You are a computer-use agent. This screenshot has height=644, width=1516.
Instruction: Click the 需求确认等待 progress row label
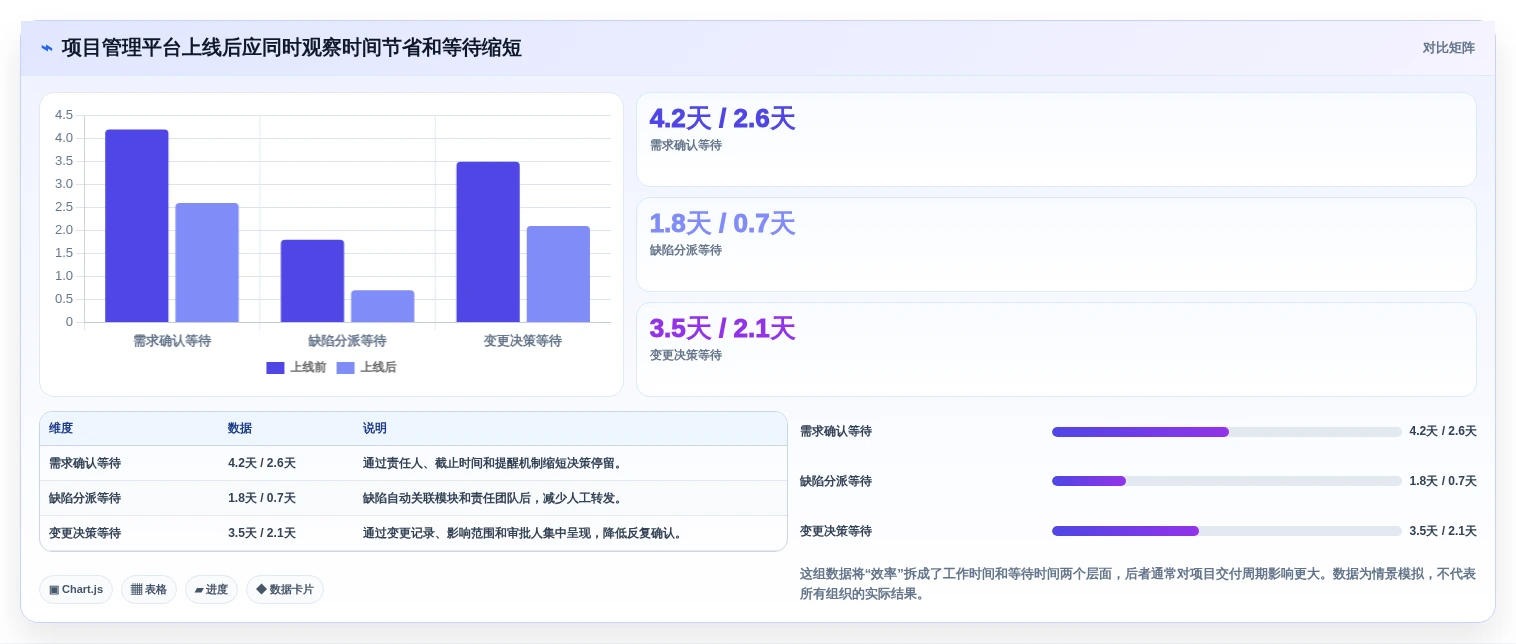pos(836,431)
